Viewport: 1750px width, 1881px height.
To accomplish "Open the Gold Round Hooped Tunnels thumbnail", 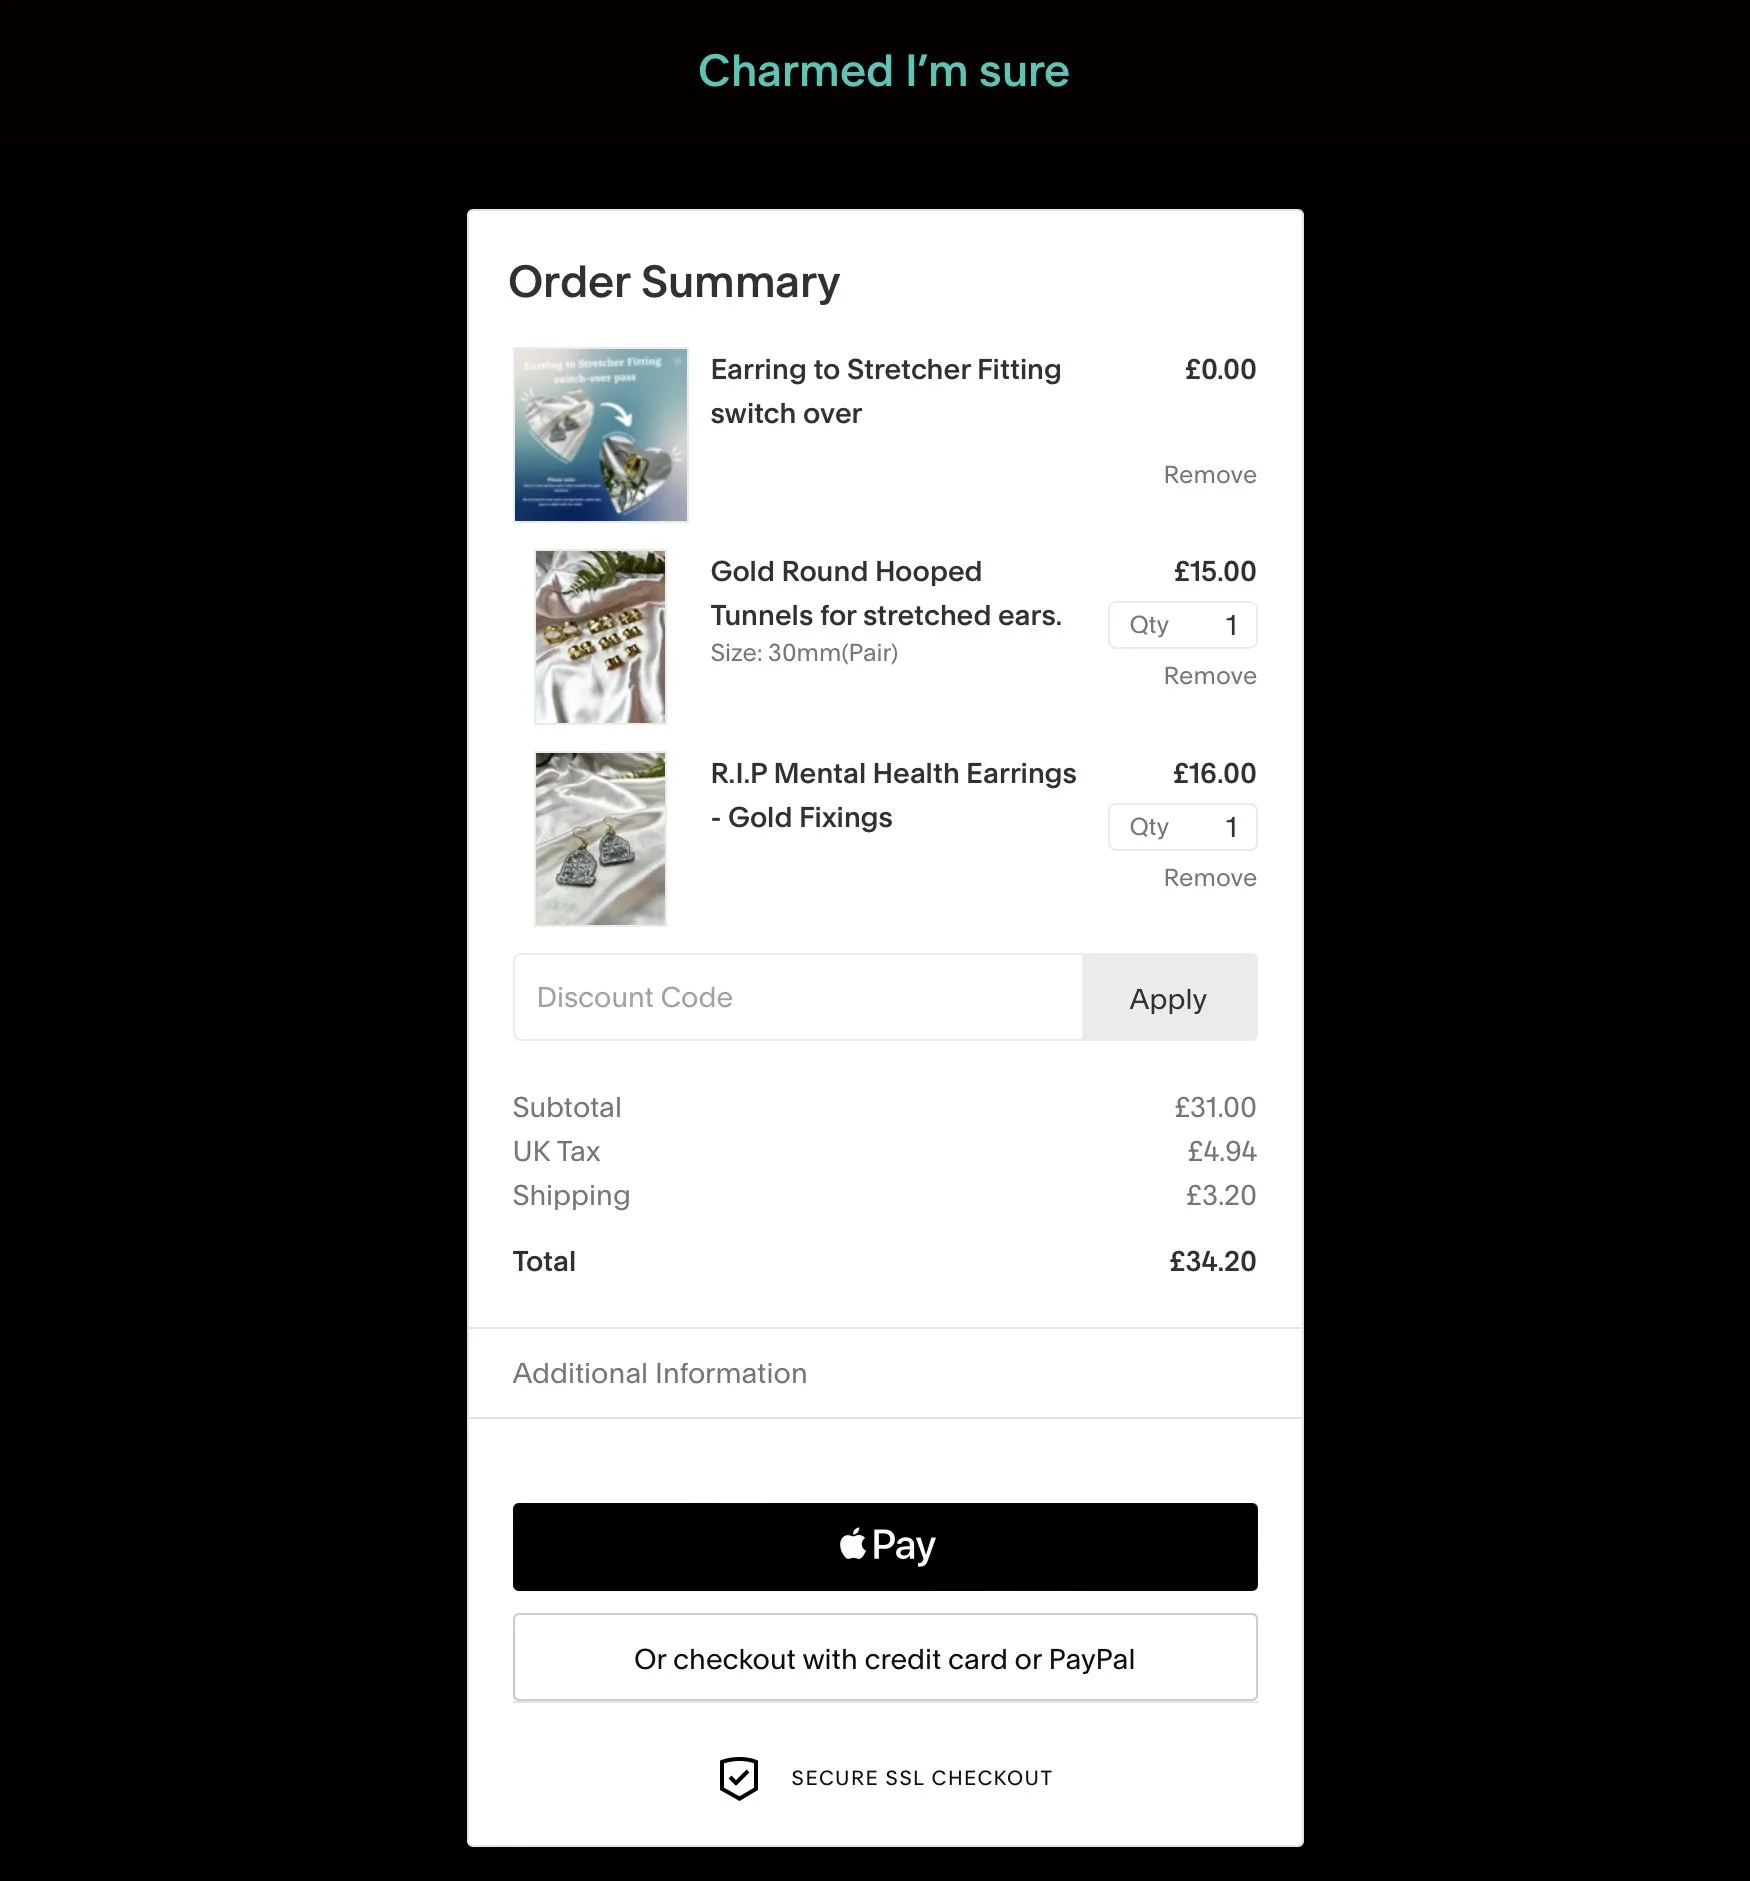I will 600,637.
